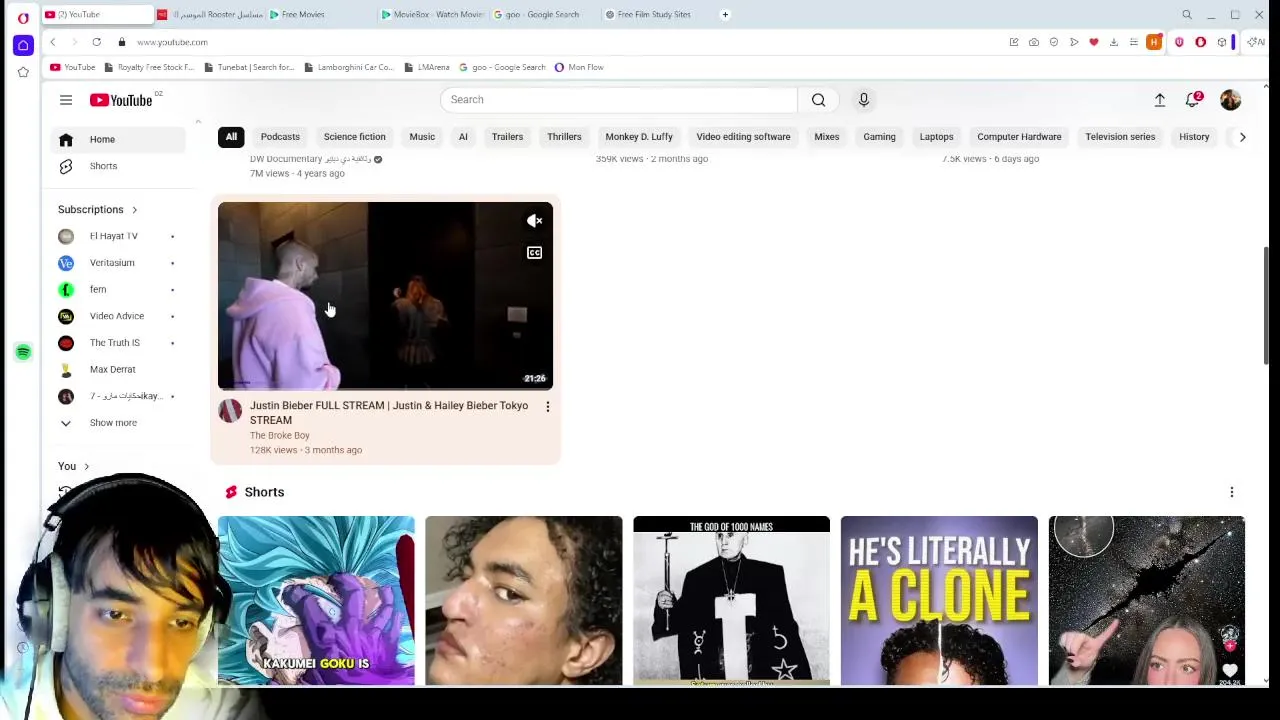Click the YouTube logo
The height and width of the screenshot is (720, 1280).
coord(121,100)
